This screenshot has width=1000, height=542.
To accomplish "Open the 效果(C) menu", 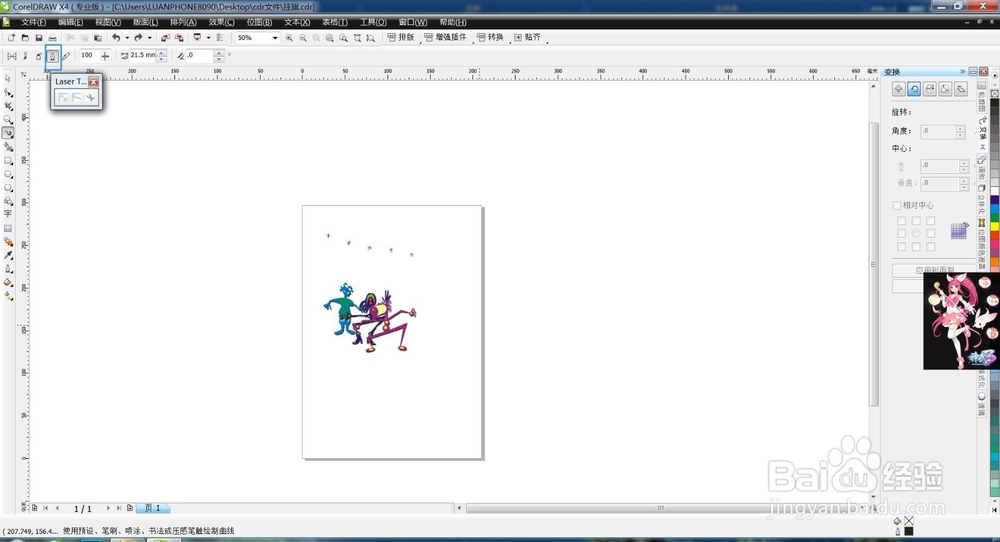I will [221, 22].
